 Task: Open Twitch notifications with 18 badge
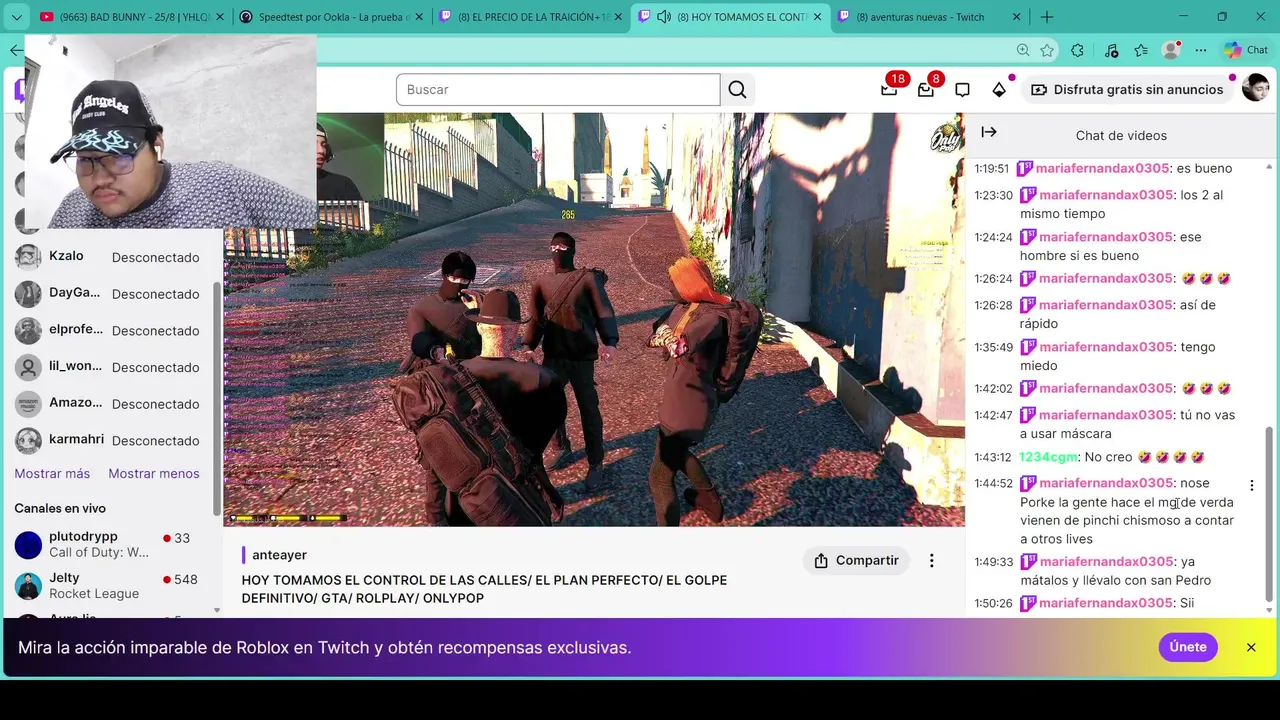coord(889,89)
